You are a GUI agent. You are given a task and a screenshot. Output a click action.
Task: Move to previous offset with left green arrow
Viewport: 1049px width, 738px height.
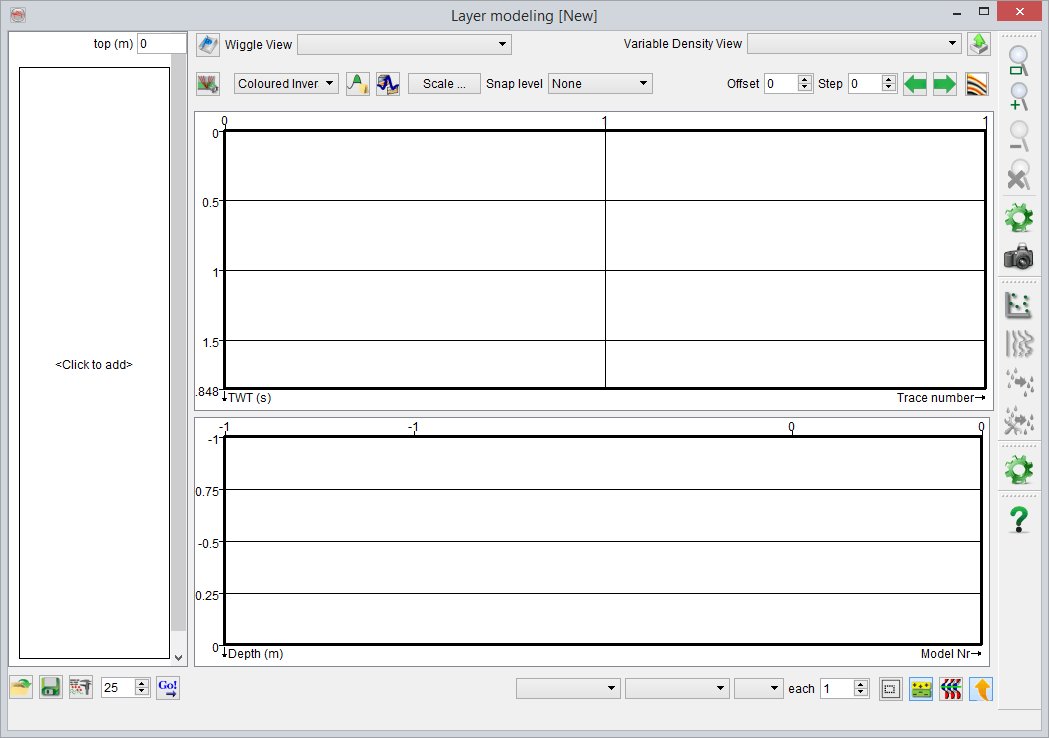click(x=915, y=84)
